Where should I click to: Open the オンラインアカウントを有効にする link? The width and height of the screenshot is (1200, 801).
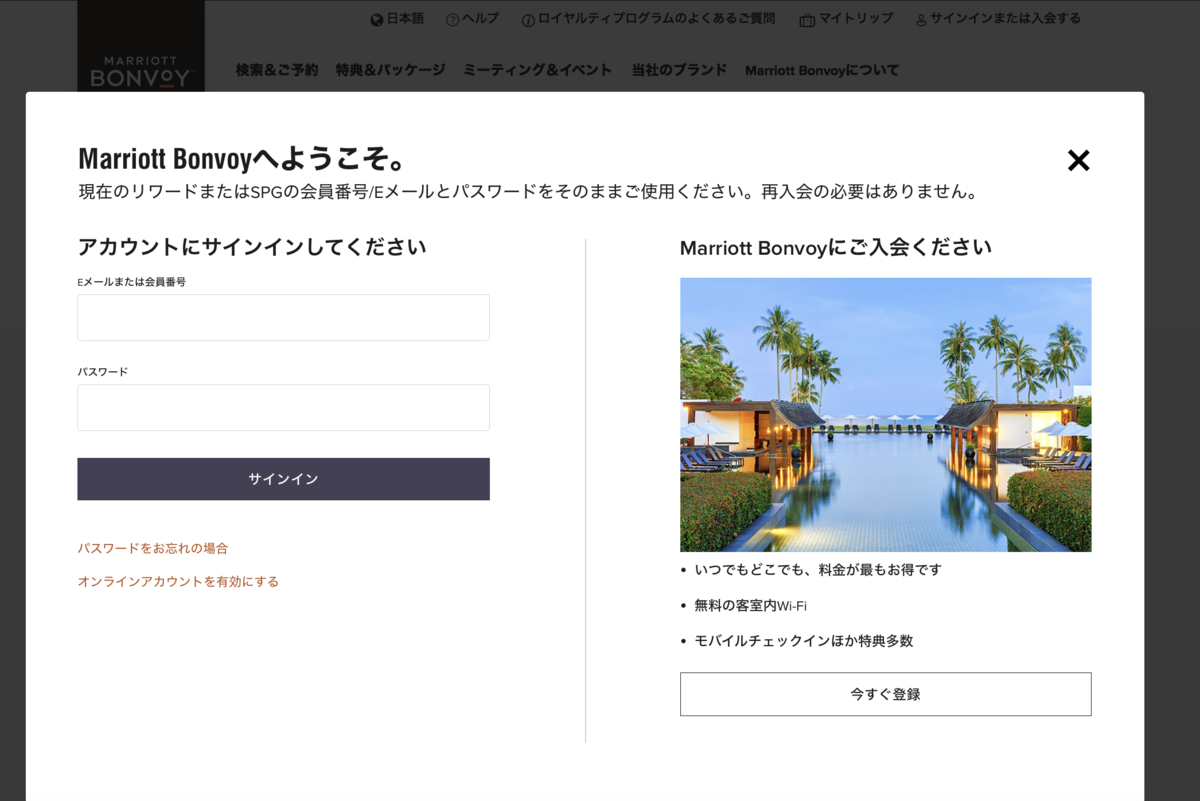pos(178,581)
